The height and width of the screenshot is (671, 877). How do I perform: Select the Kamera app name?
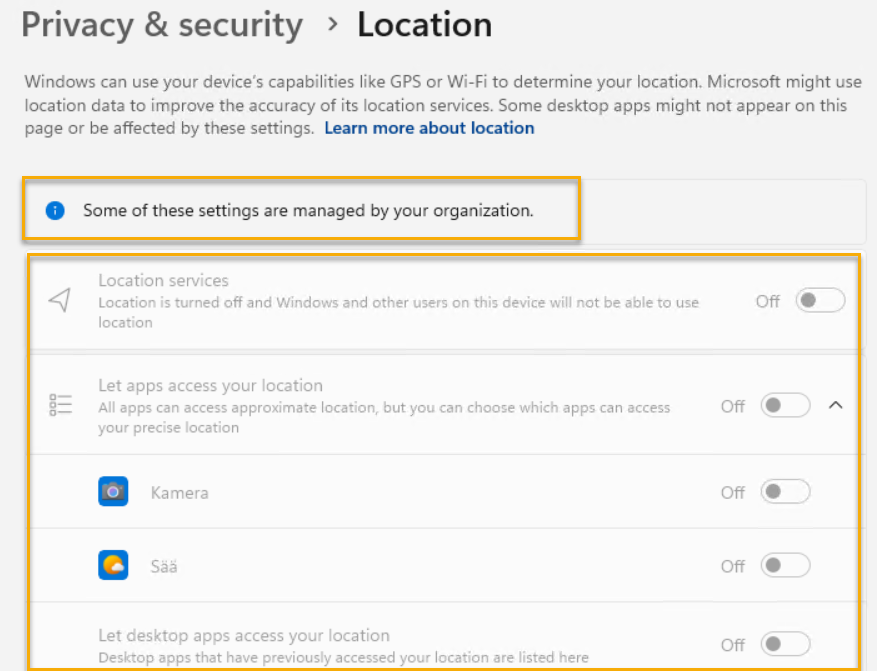(x=179, y=493)
